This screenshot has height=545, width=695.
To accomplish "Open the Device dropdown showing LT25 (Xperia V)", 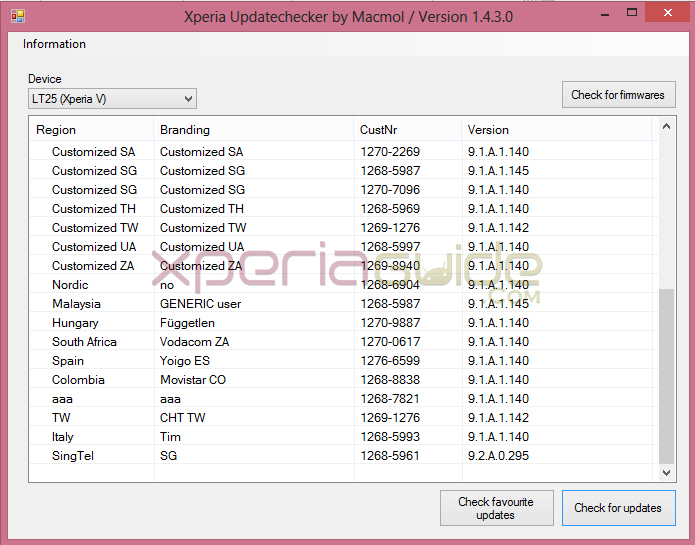I will [112, 99].
